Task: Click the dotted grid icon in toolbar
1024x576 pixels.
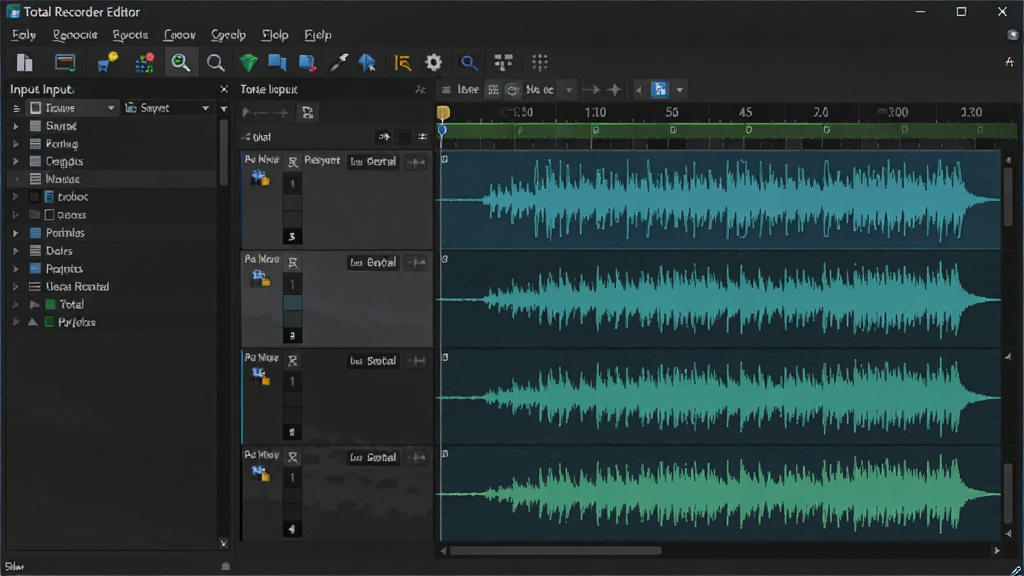Action: click(x=539, y=63)
